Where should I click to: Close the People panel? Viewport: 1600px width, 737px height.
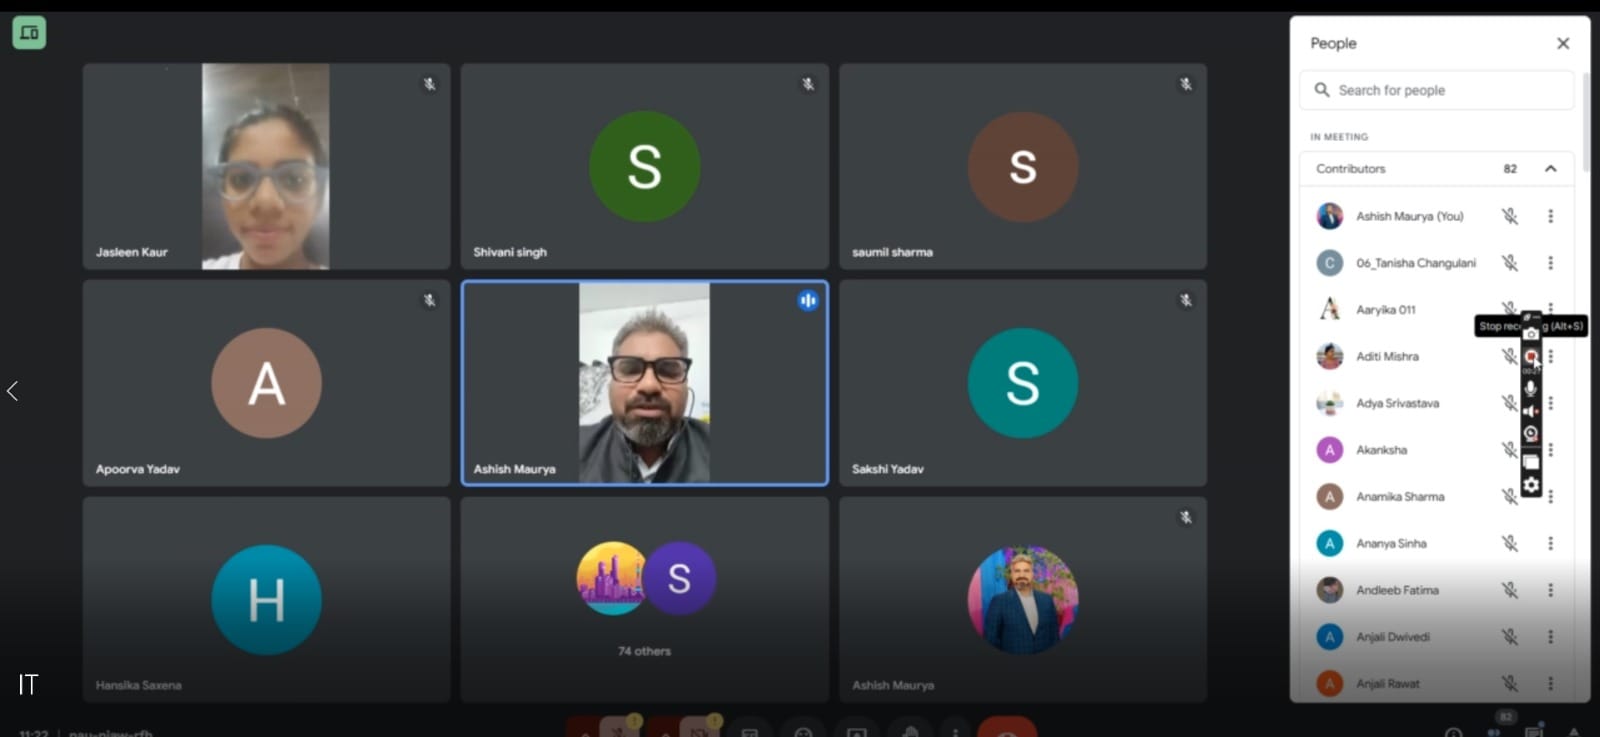point(1563,43)
